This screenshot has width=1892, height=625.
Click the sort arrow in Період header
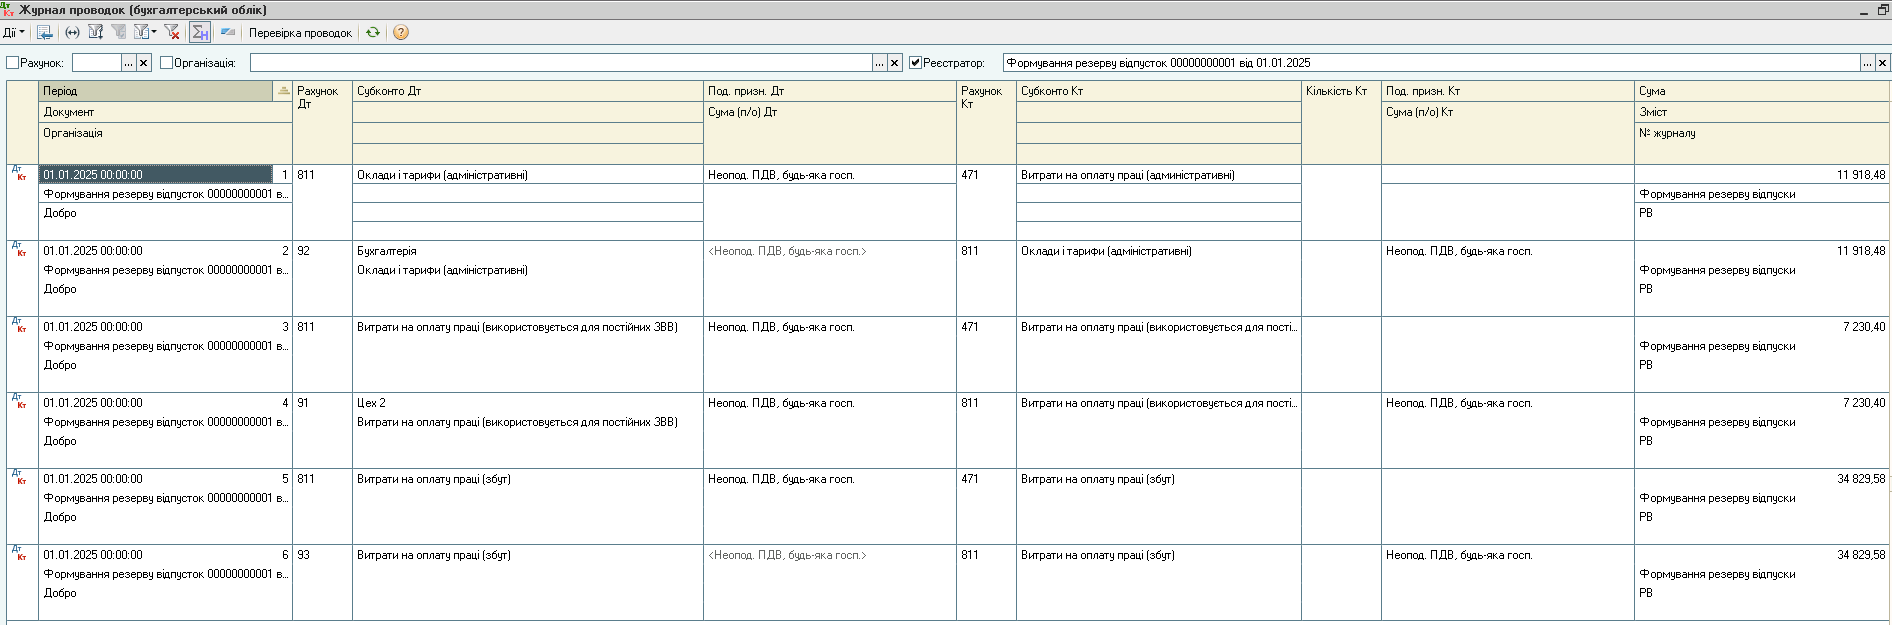click(283, 91)
